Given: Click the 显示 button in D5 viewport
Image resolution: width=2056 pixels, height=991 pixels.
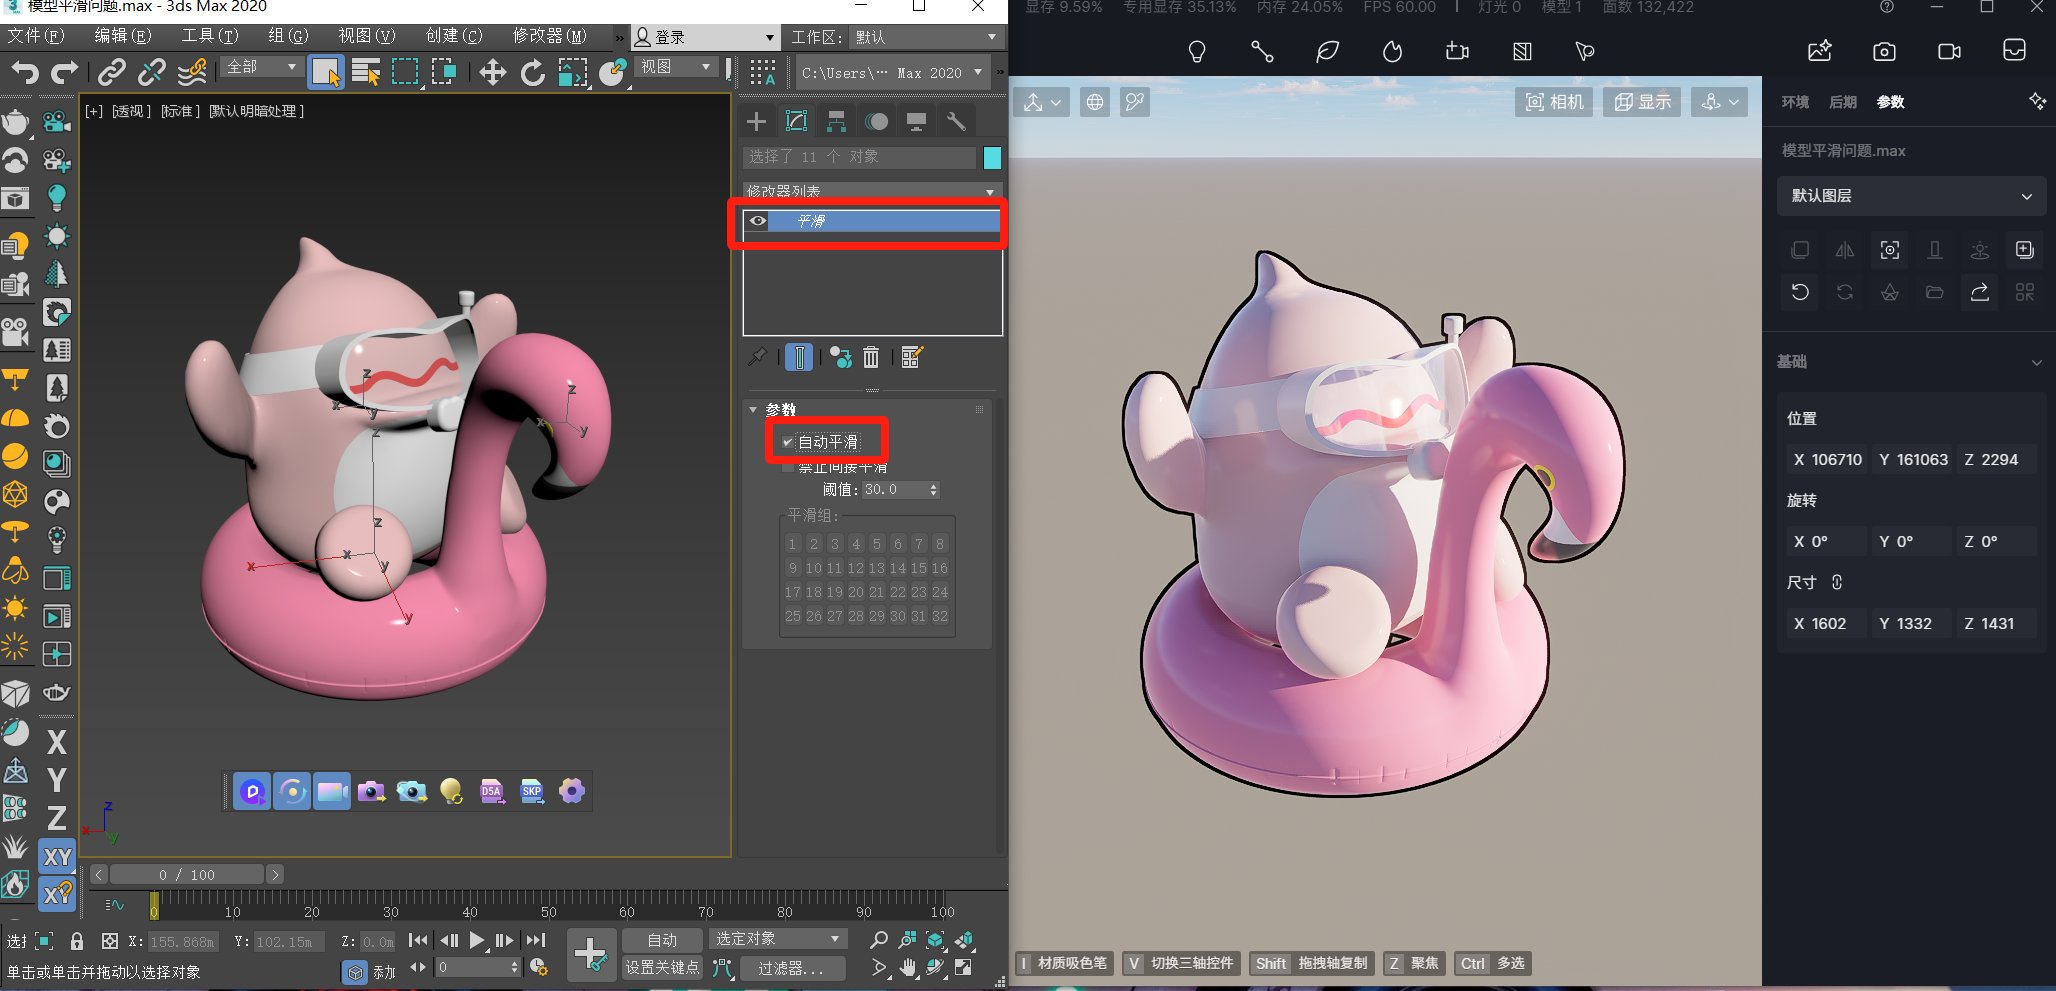Looking at the screenshot, I should (1642, 102).
